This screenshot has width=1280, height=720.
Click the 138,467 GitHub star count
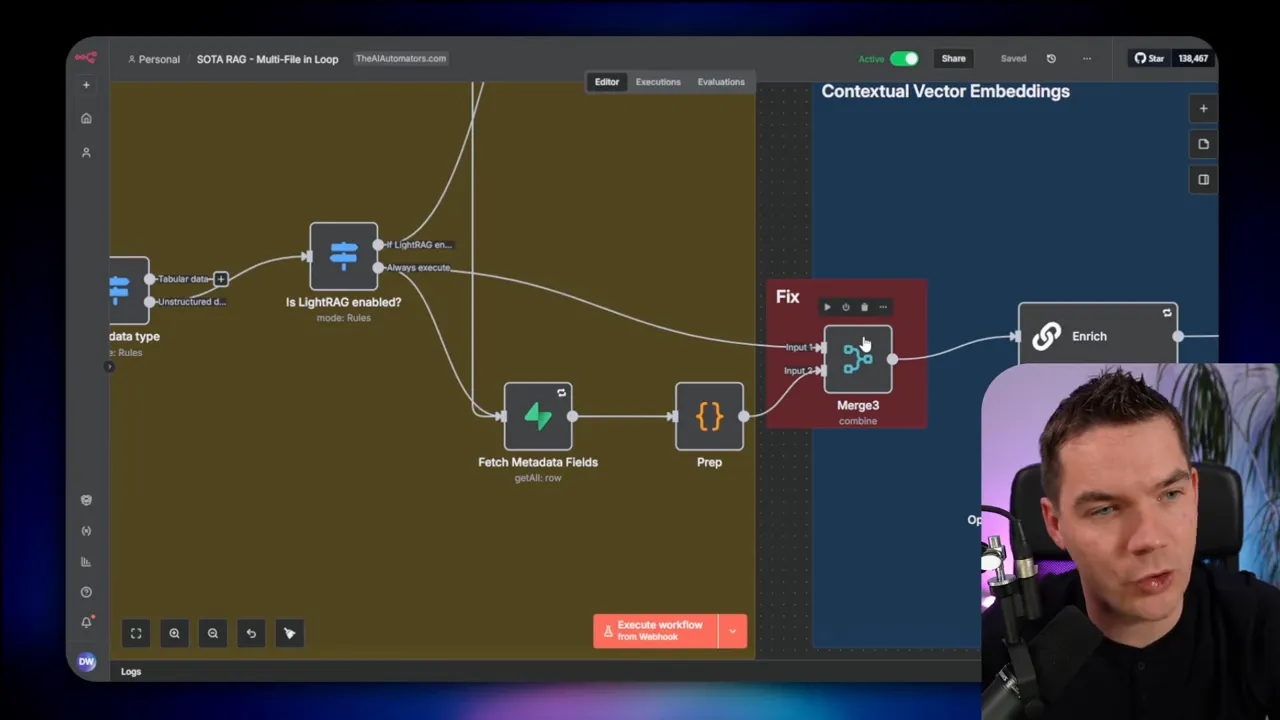pos(1193,59)
